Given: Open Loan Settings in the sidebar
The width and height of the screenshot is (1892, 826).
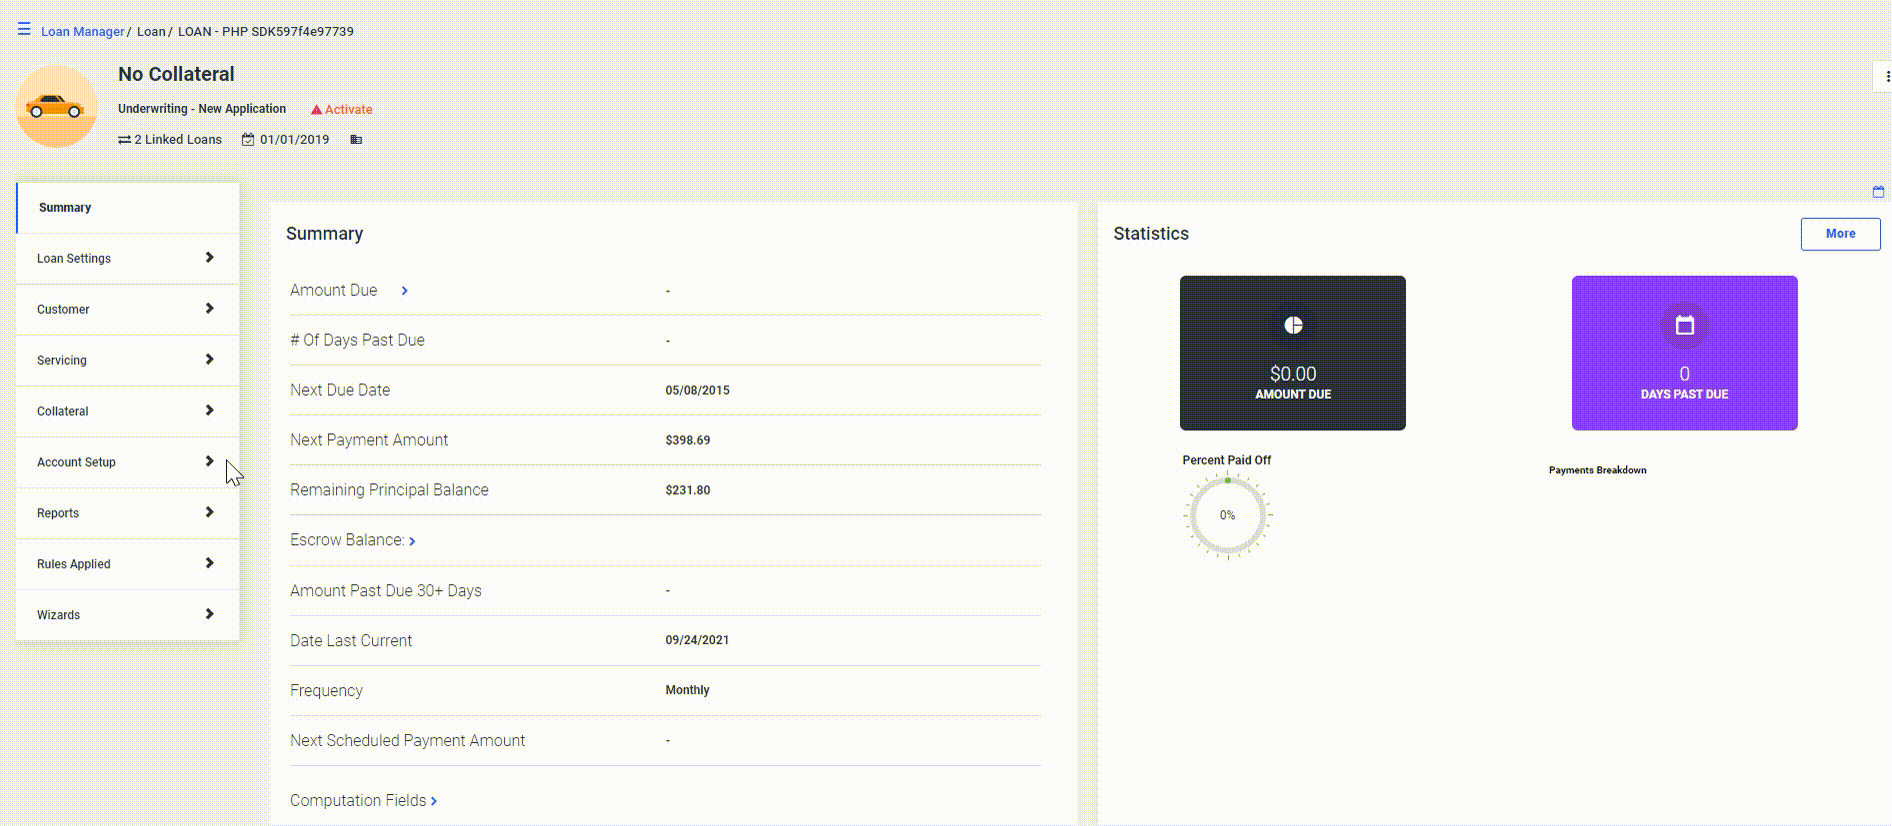Looking at the screenshot, I should [128, 258].
